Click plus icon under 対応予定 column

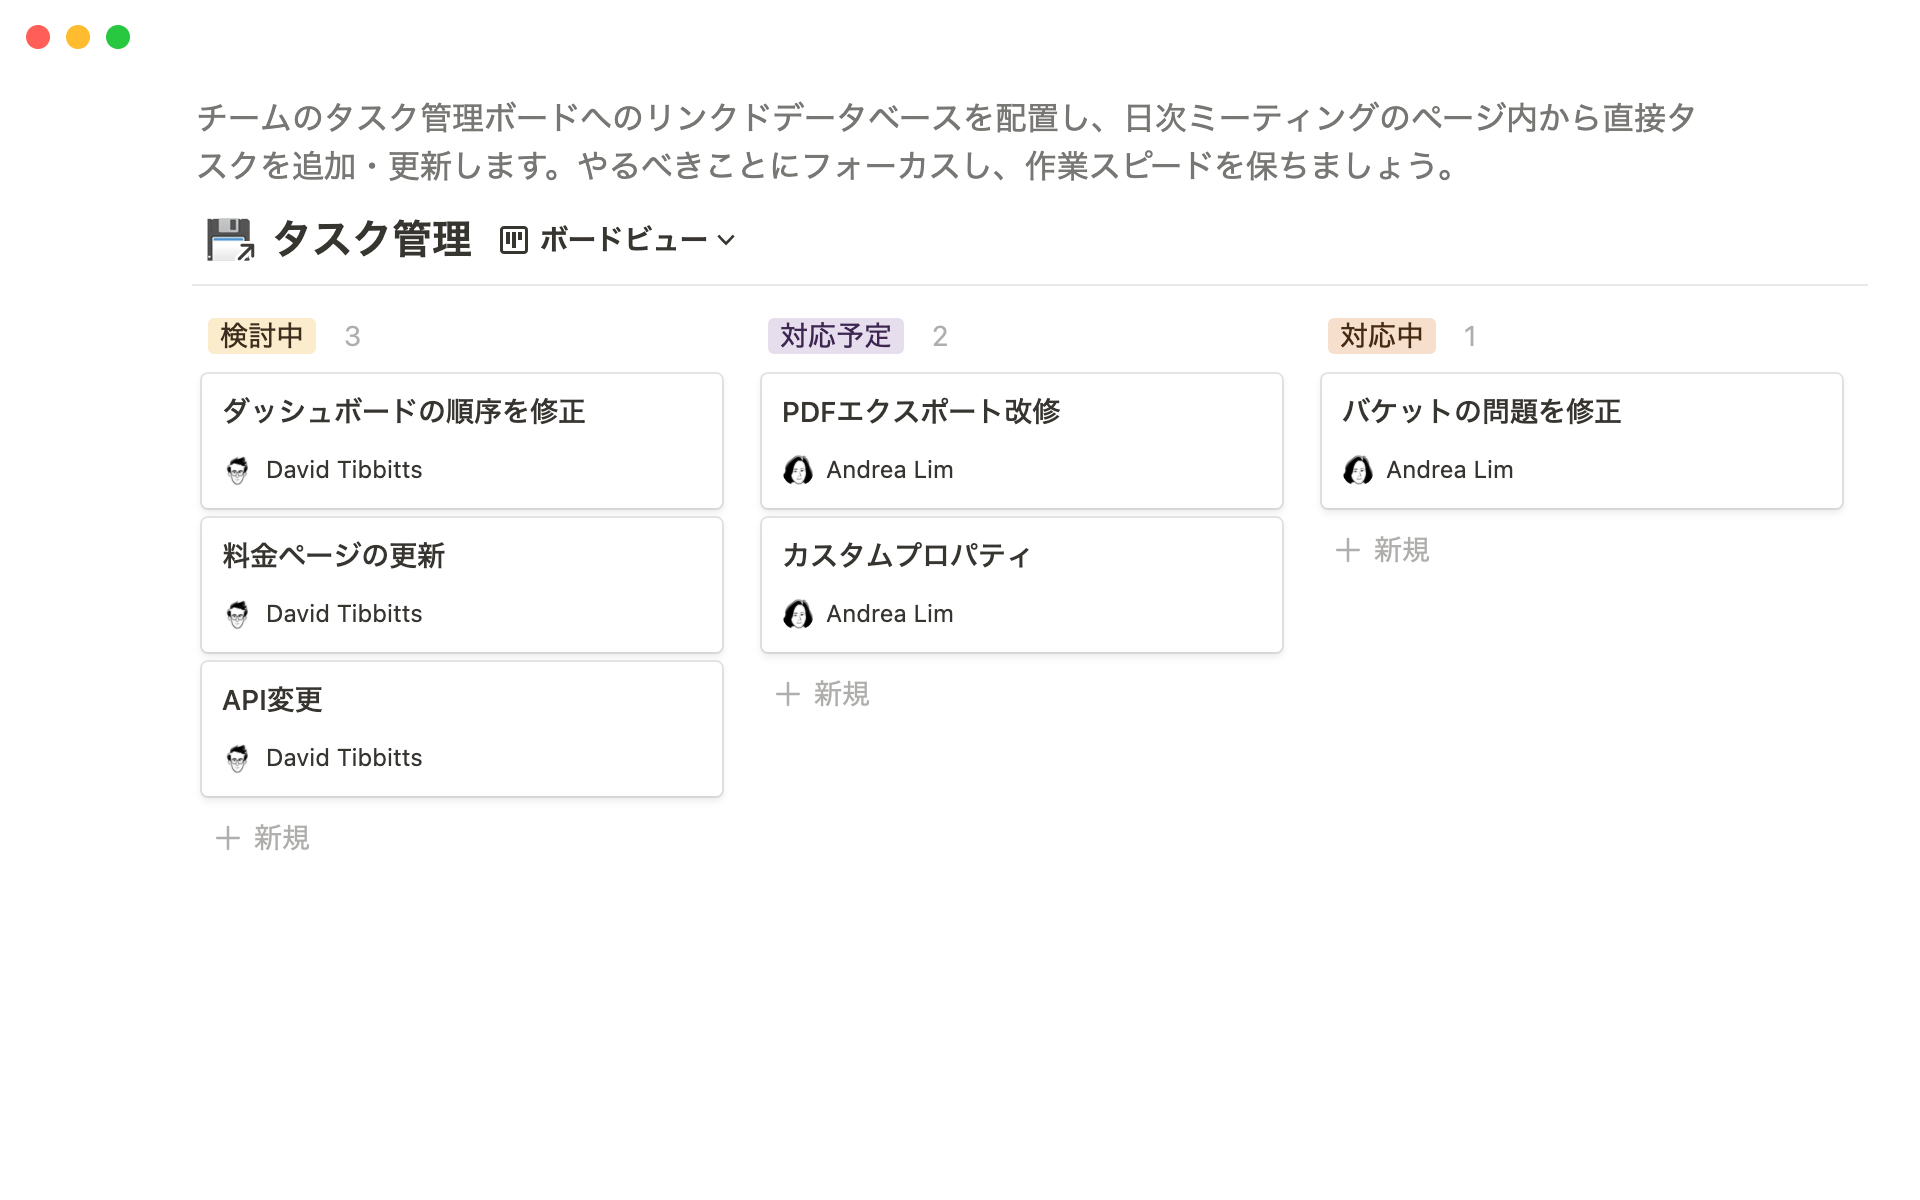click(x=788, y=694)
